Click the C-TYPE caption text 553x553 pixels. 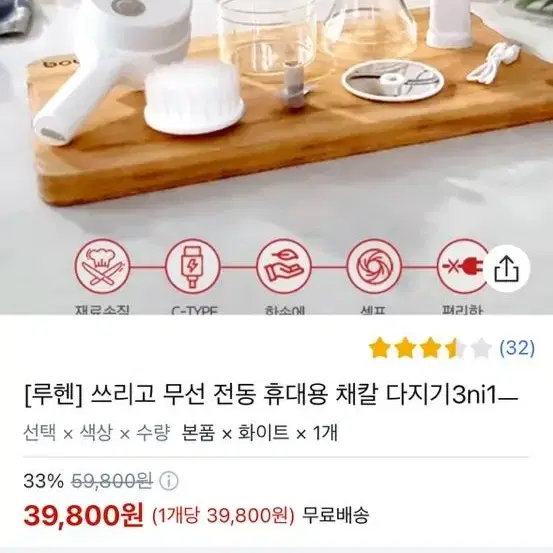194,310
